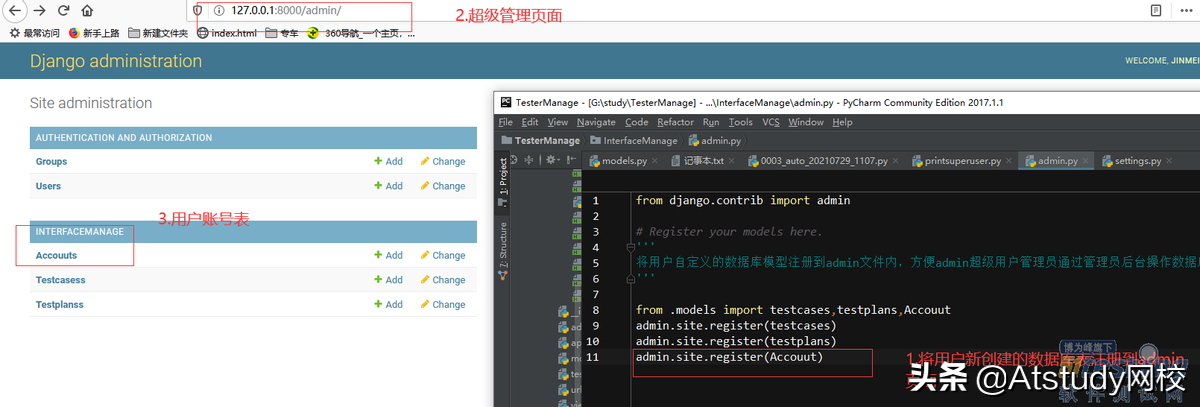Toggle the Project tool window

[503, 181]
